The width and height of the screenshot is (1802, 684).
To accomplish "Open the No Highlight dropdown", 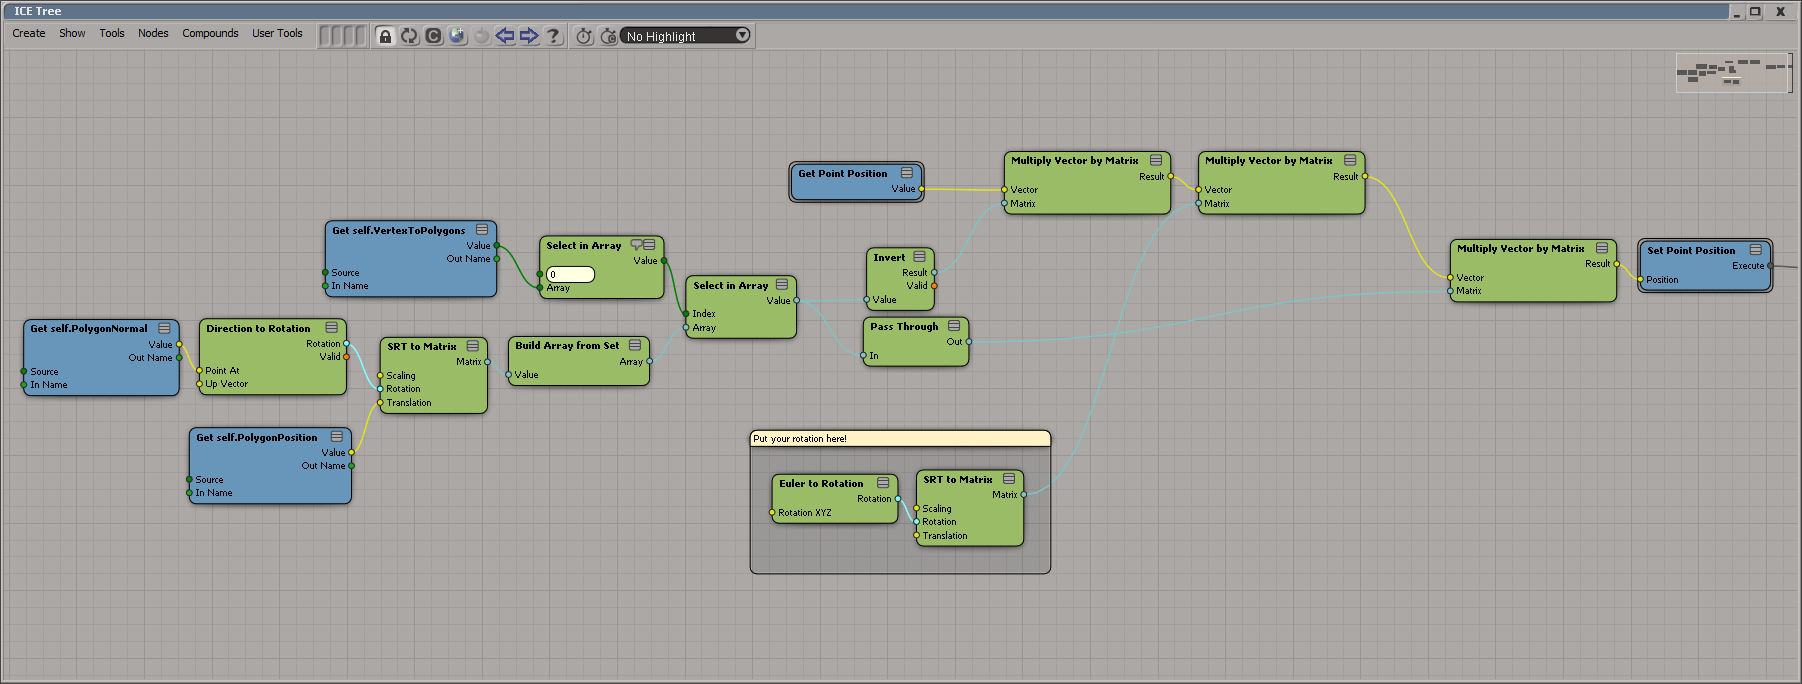I will click(686, 36).
